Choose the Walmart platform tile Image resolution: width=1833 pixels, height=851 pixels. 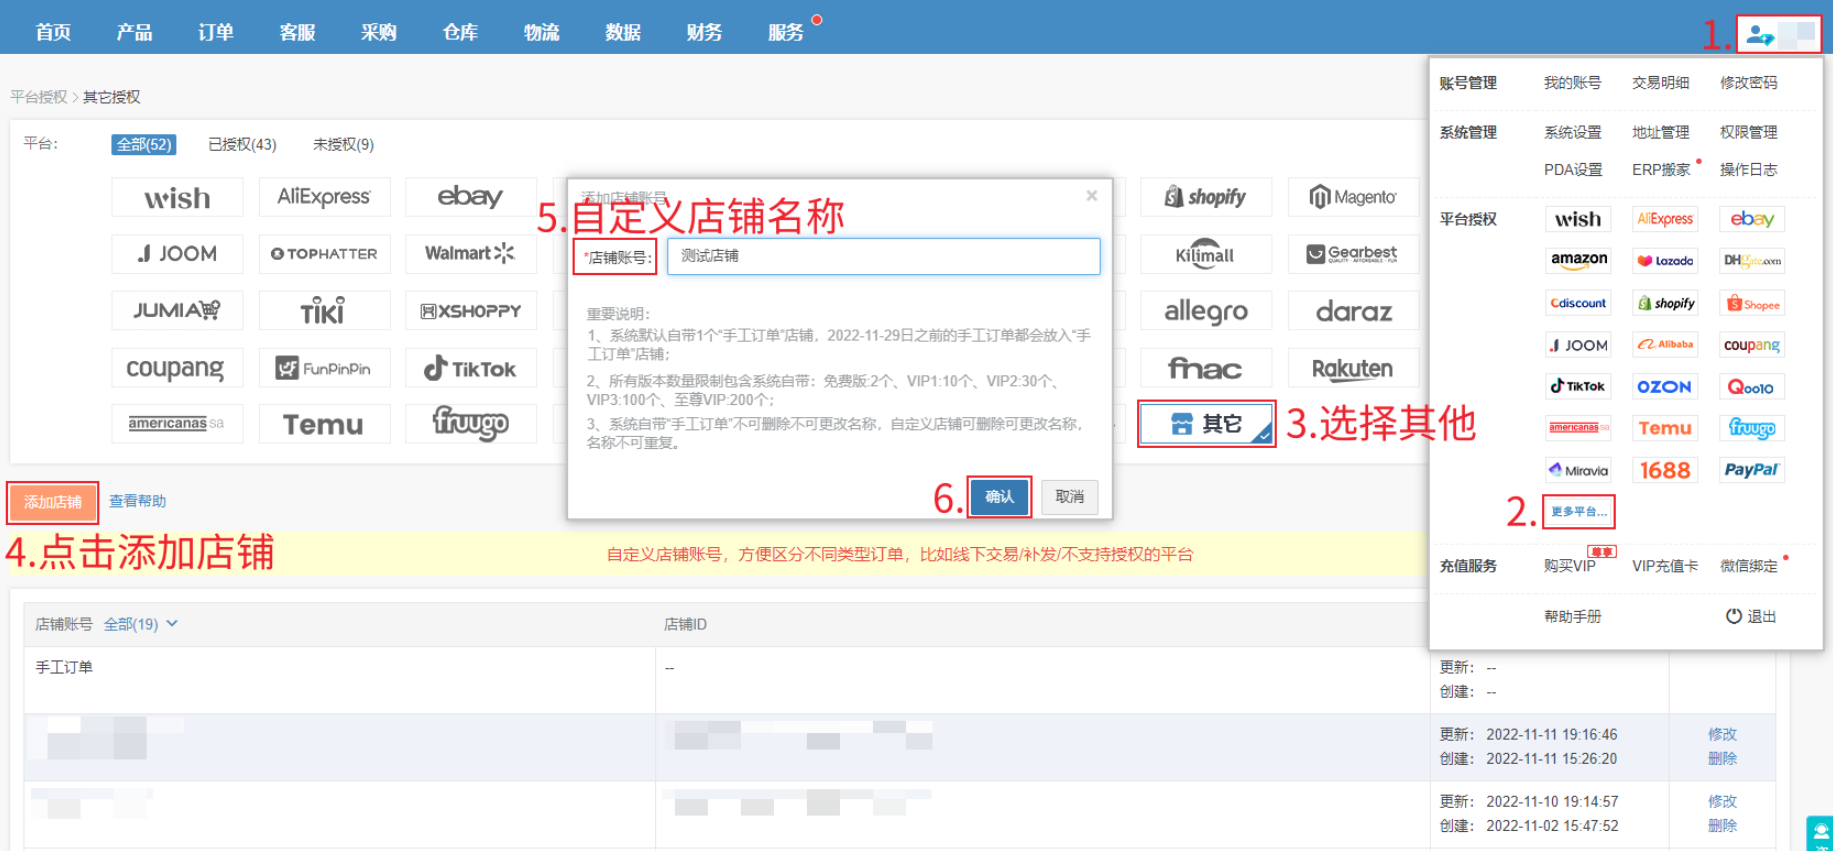[x=470, y=254]
